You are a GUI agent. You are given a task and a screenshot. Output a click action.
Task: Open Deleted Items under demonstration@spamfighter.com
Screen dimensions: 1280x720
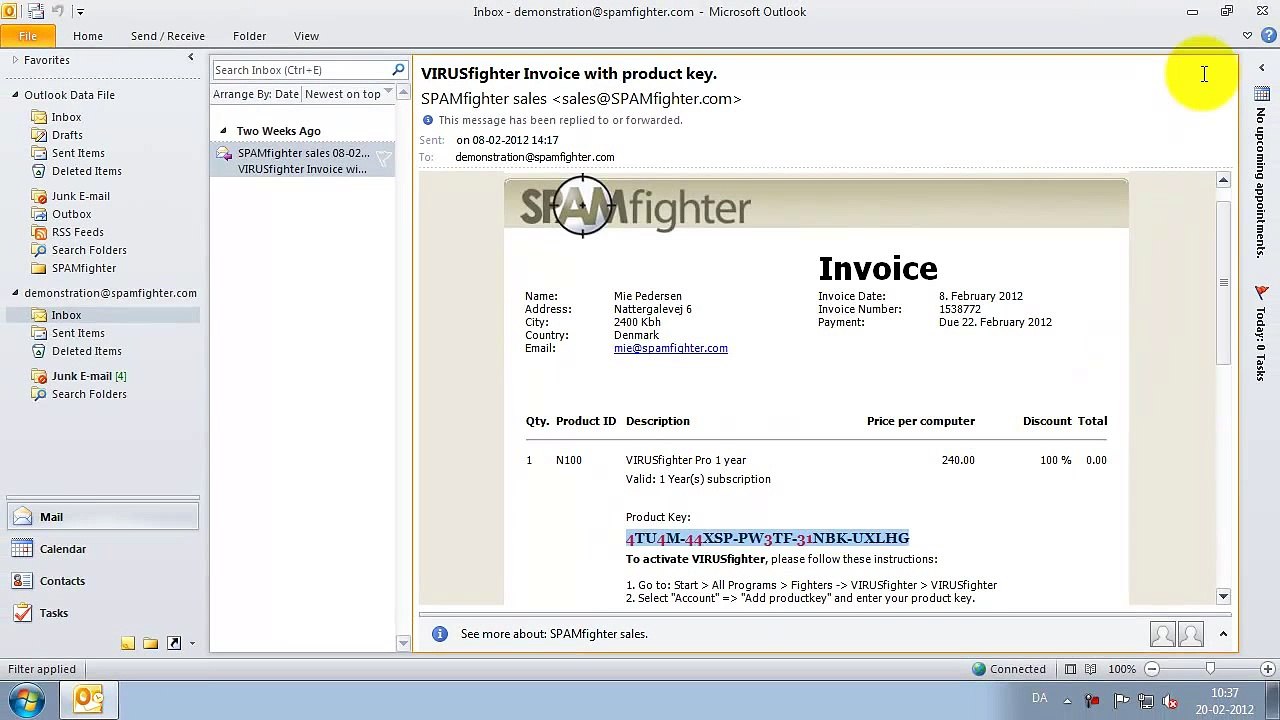87,351
